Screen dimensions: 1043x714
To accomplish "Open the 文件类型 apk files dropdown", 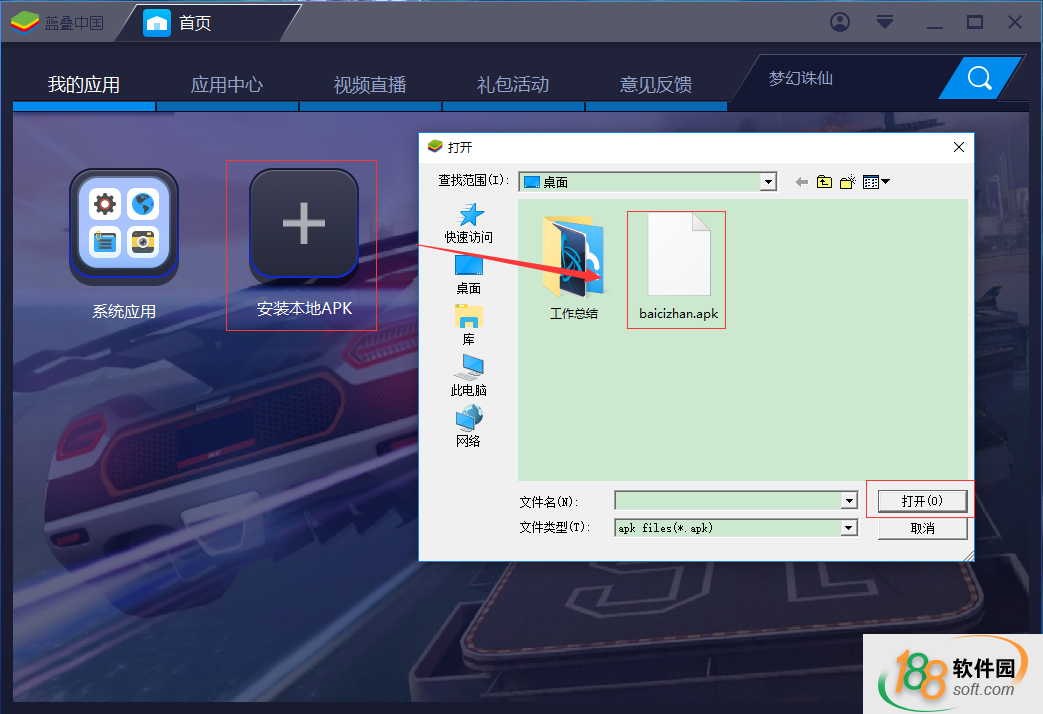I will point(849,528).
